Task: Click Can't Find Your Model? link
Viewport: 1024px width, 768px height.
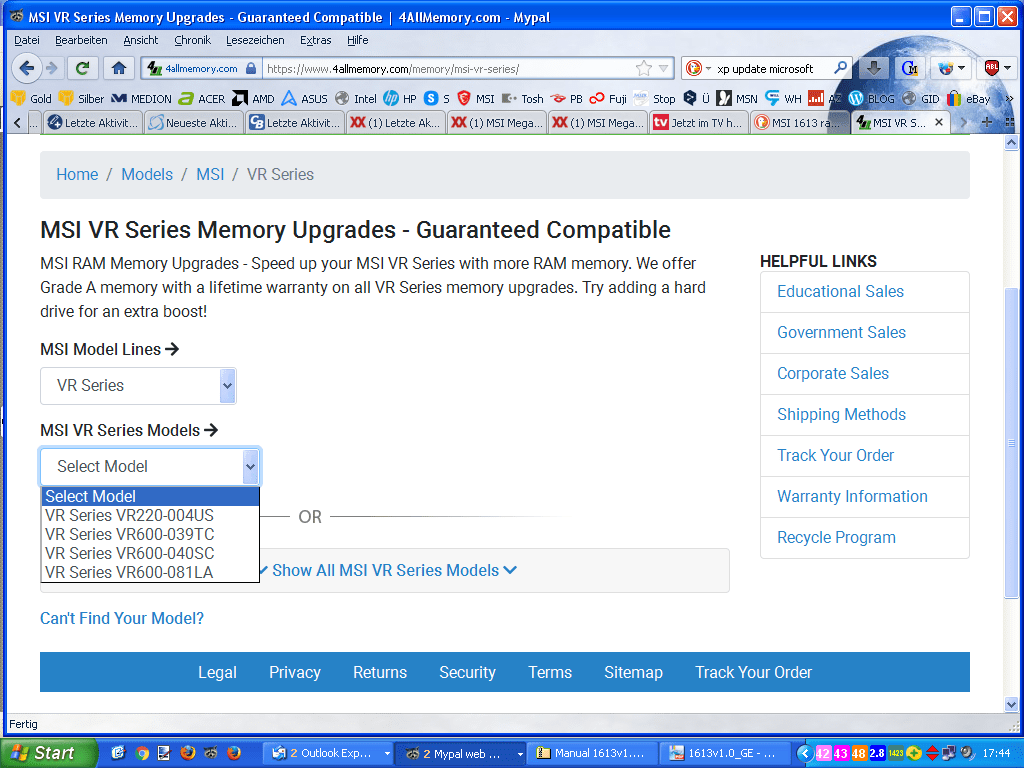Action: click(x=122, y=618)
